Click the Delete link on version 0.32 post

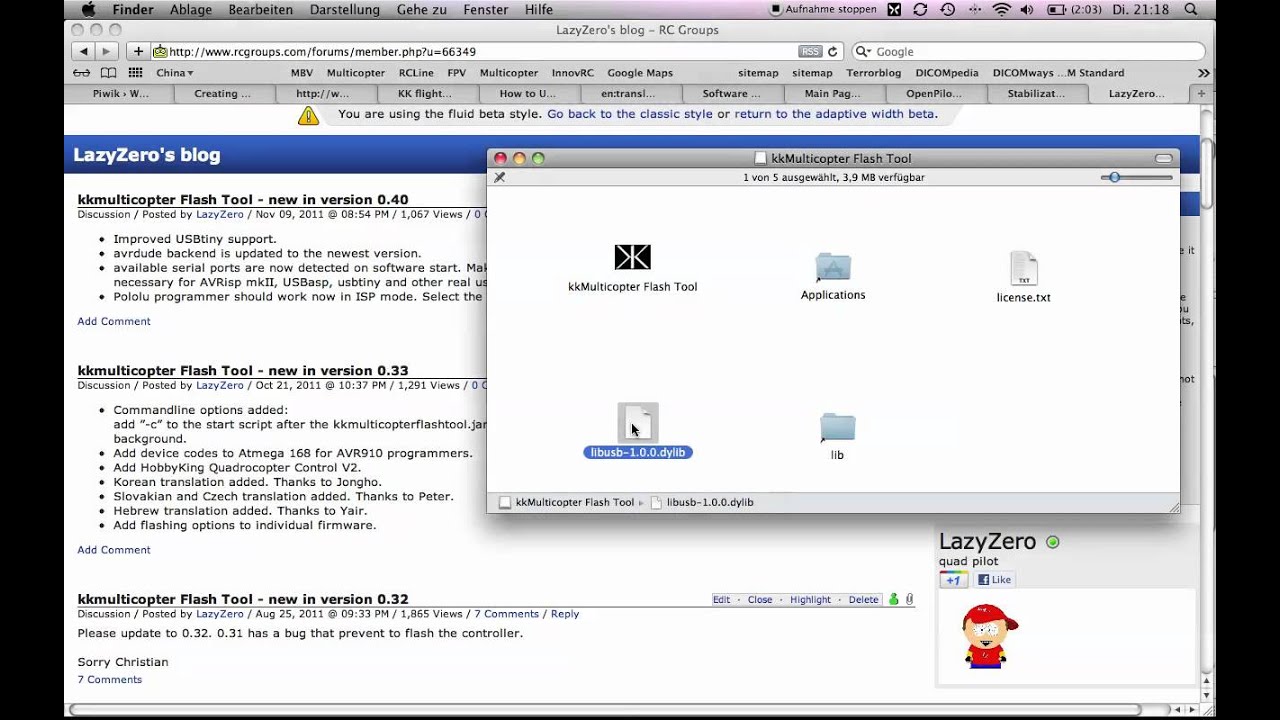pyautogui.click(x=863, y=600)
